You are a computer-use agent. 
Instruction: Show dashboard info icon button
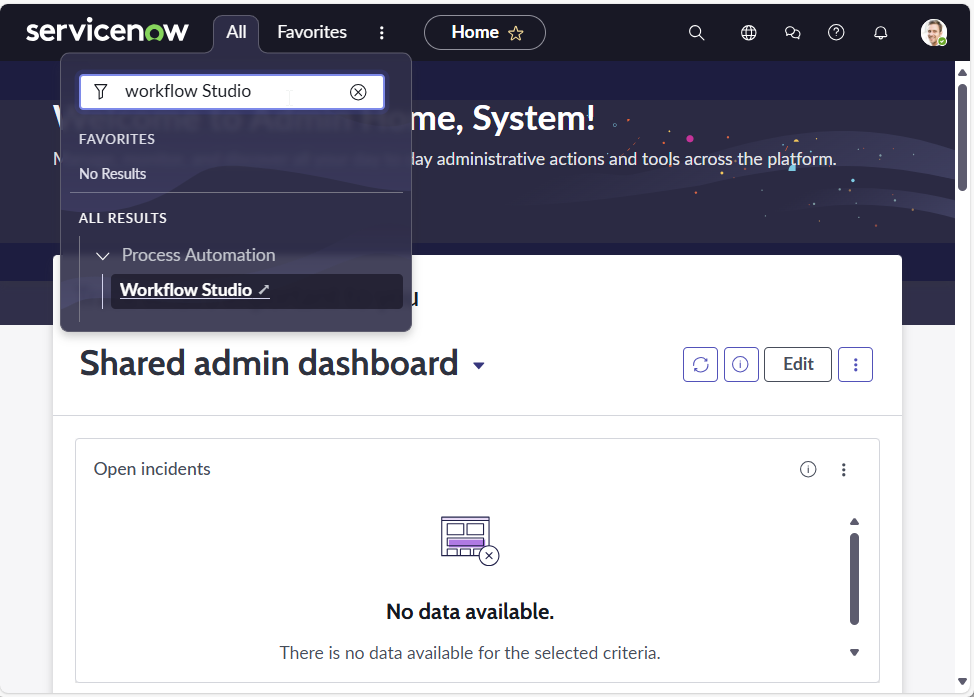pos(740,364)
